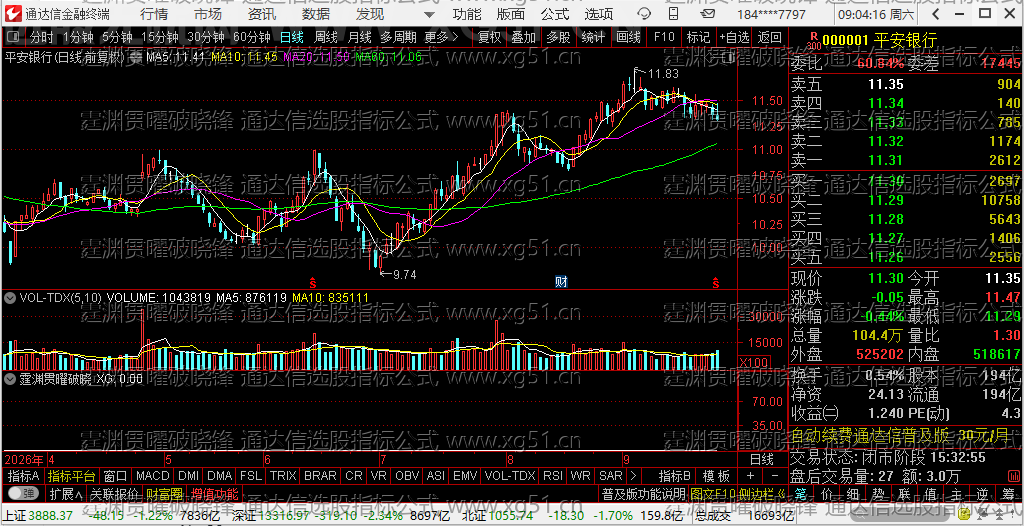Open the mail message icon in the title bar

[x=709, y=14]
